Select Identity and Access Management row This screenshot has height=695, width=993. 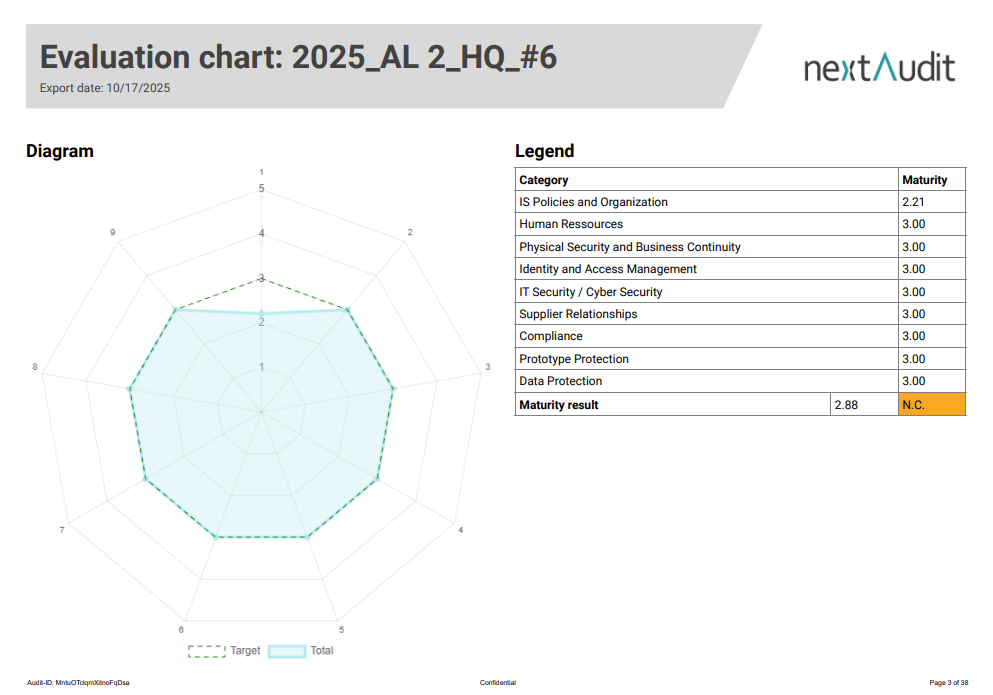click(x=608, y=269)
